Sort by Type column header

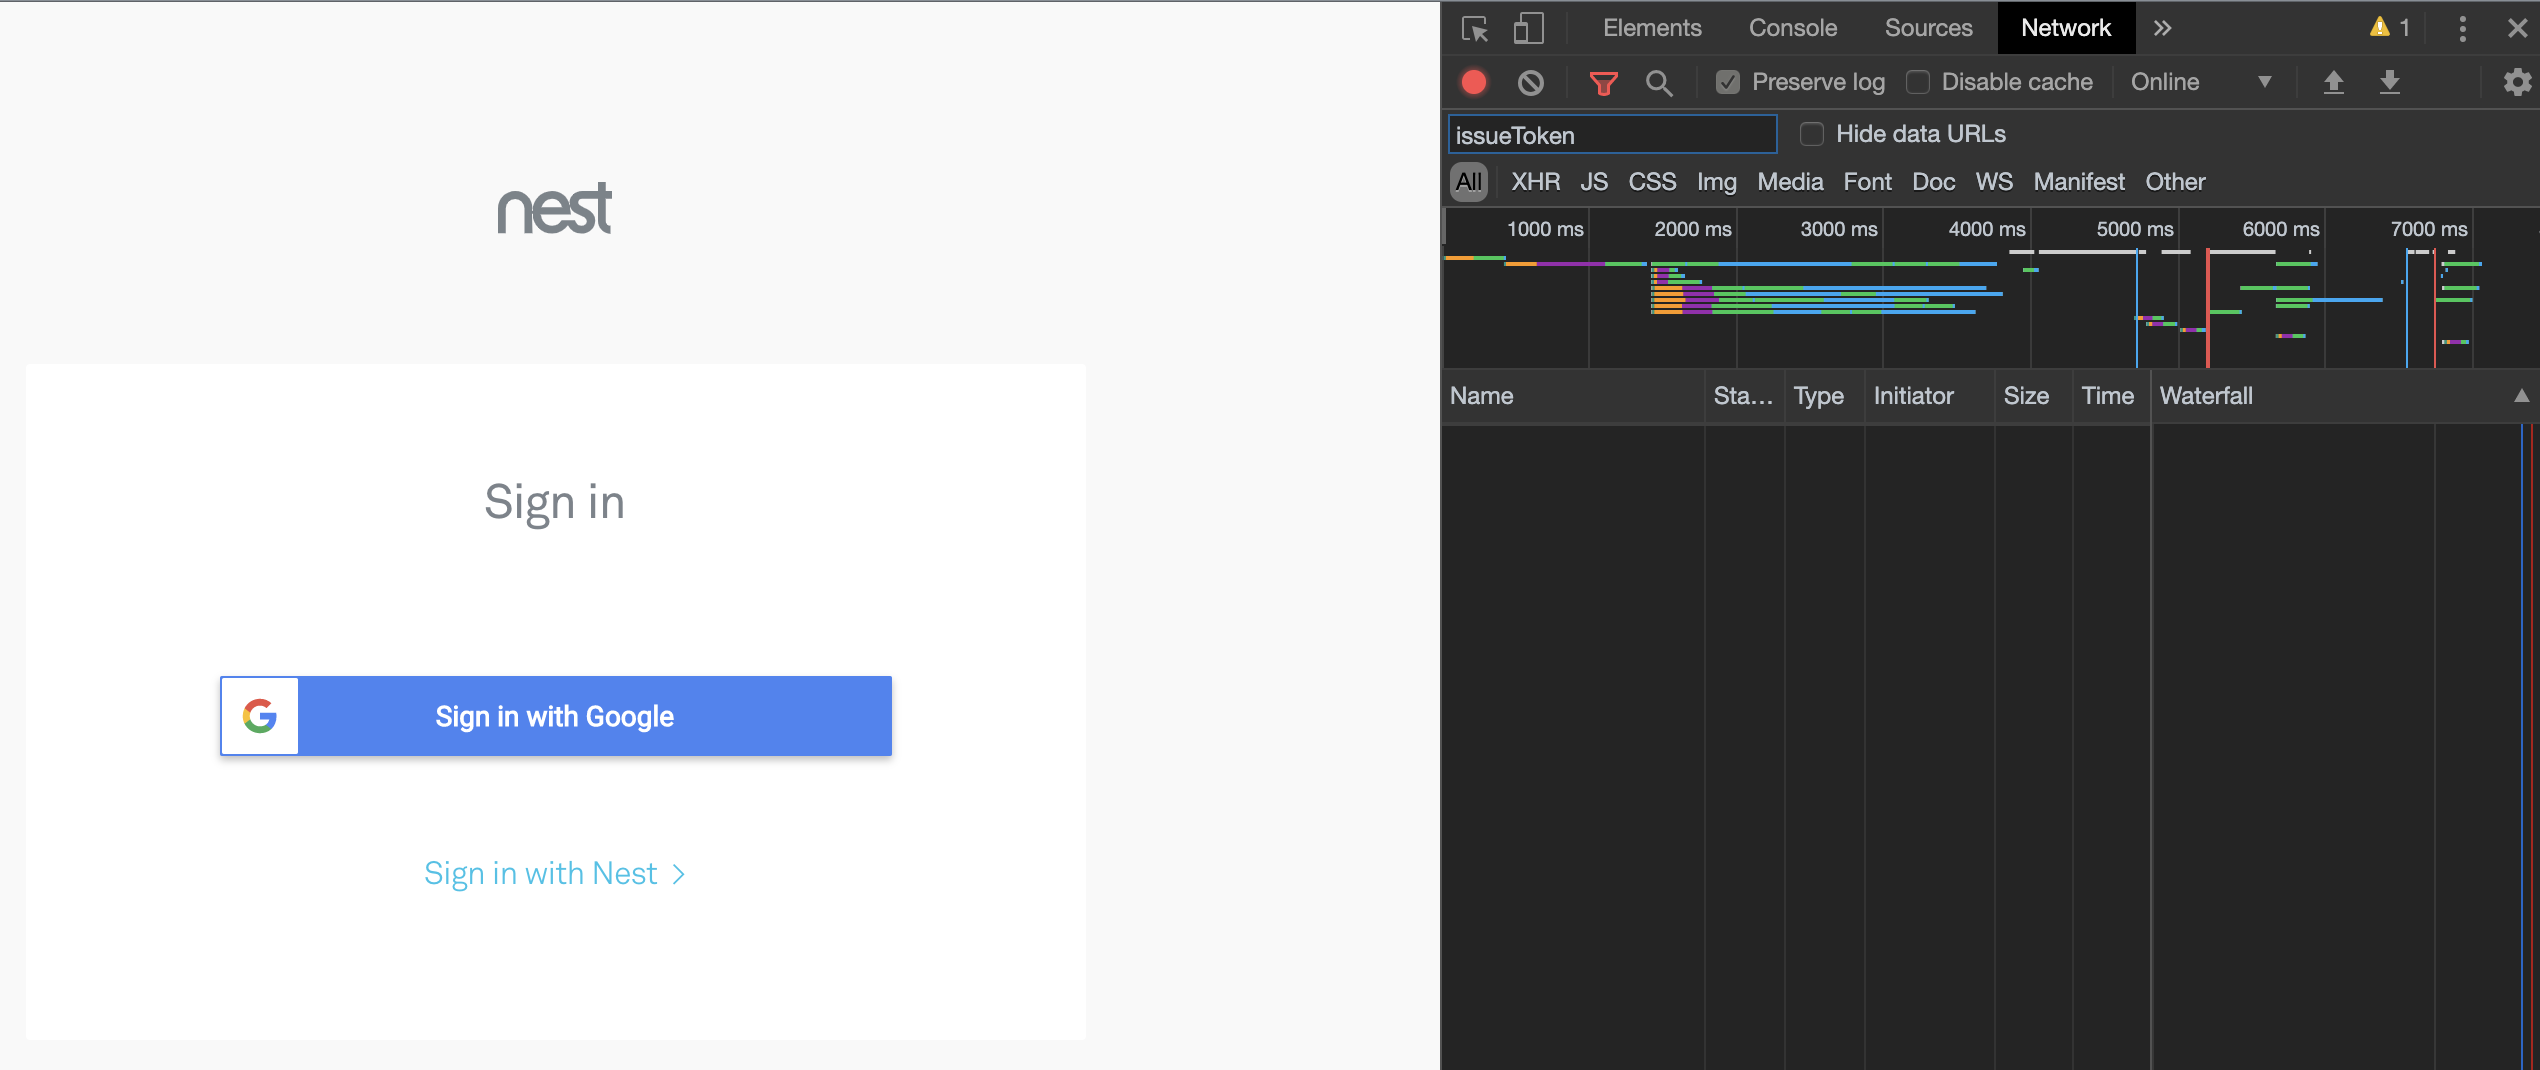click(1824, 396)
